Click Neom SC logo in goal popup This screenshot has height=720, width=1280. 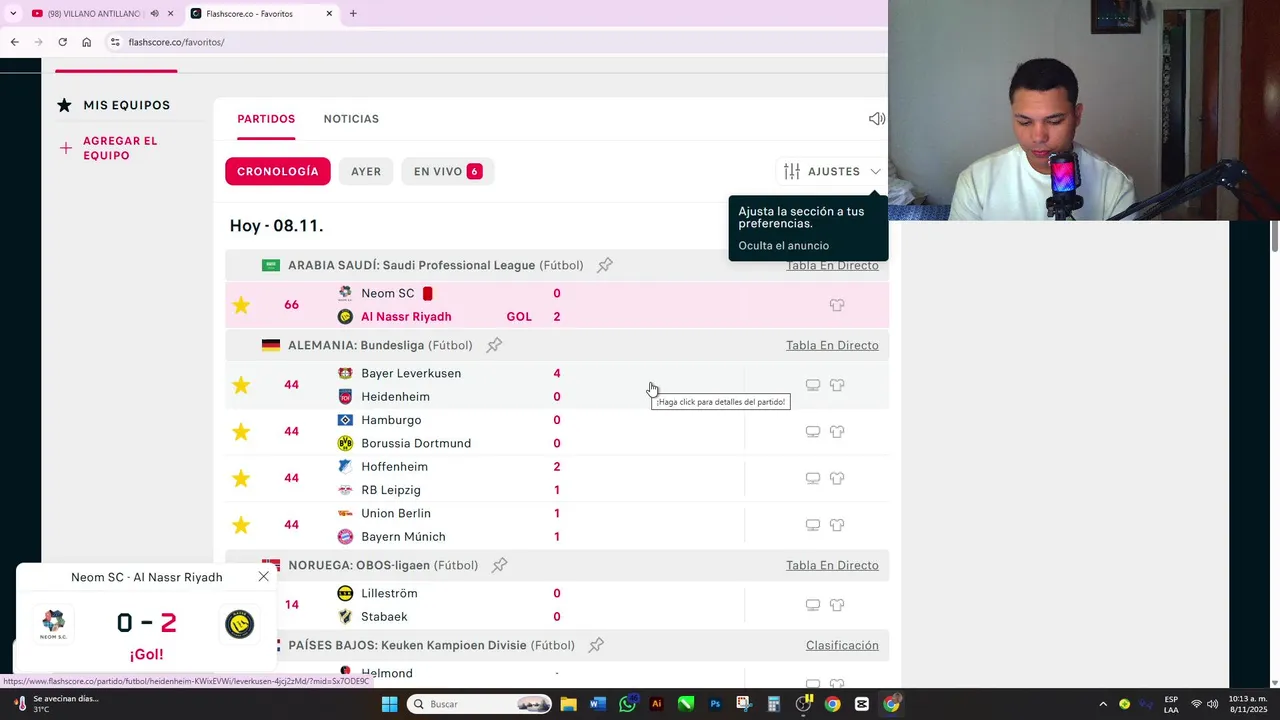[x=53, y=625]
